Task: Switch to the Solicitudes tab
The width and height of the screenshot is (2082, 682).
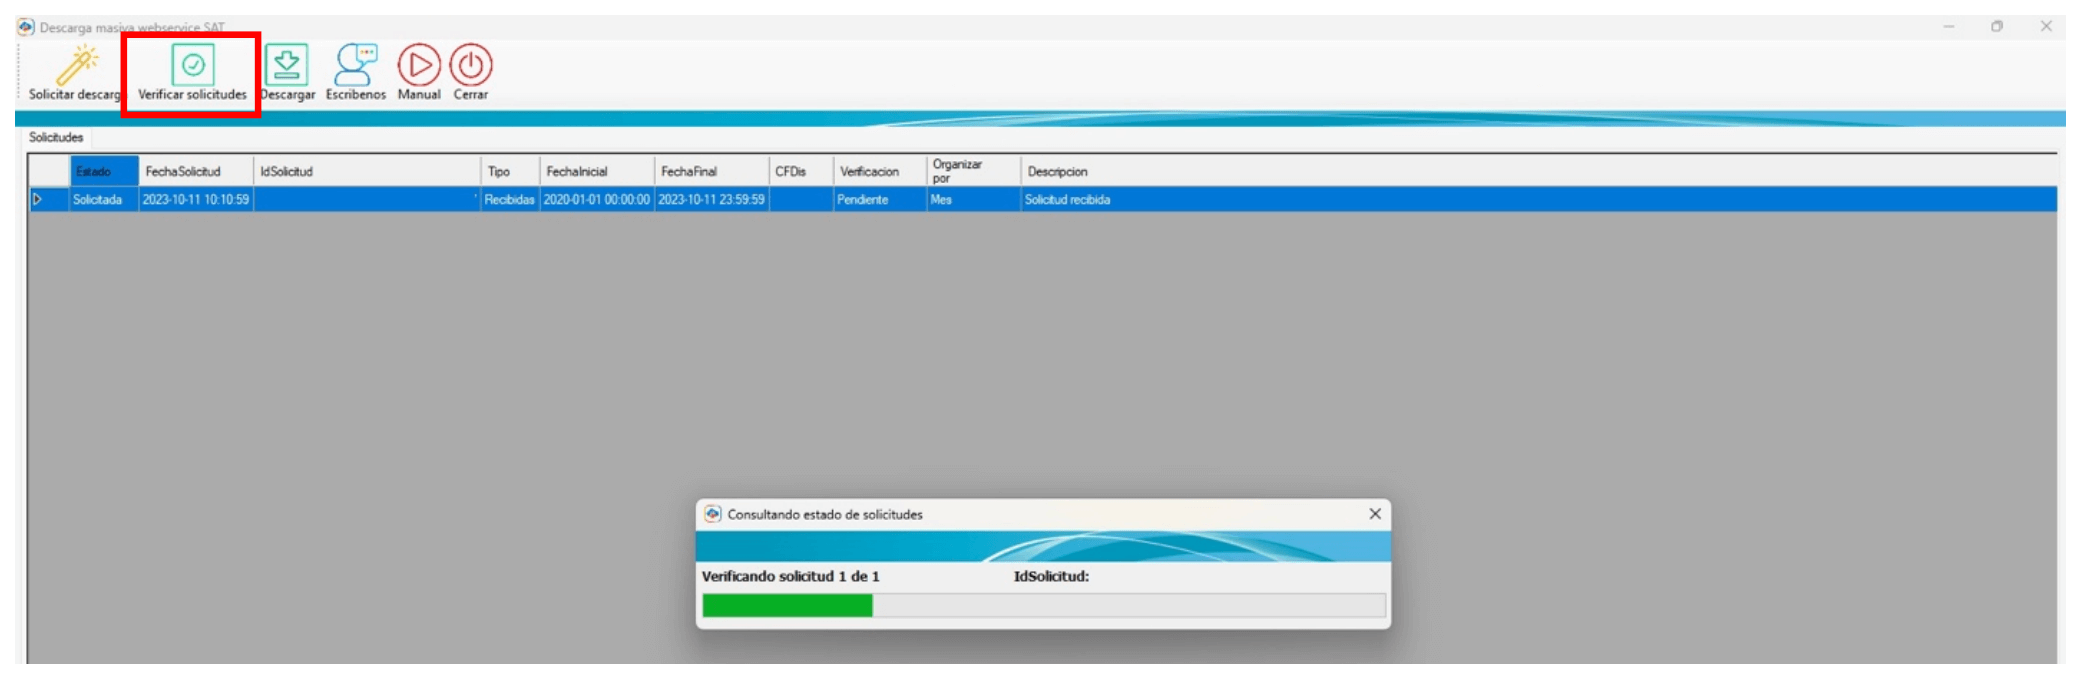Action: tap(56, 138)
